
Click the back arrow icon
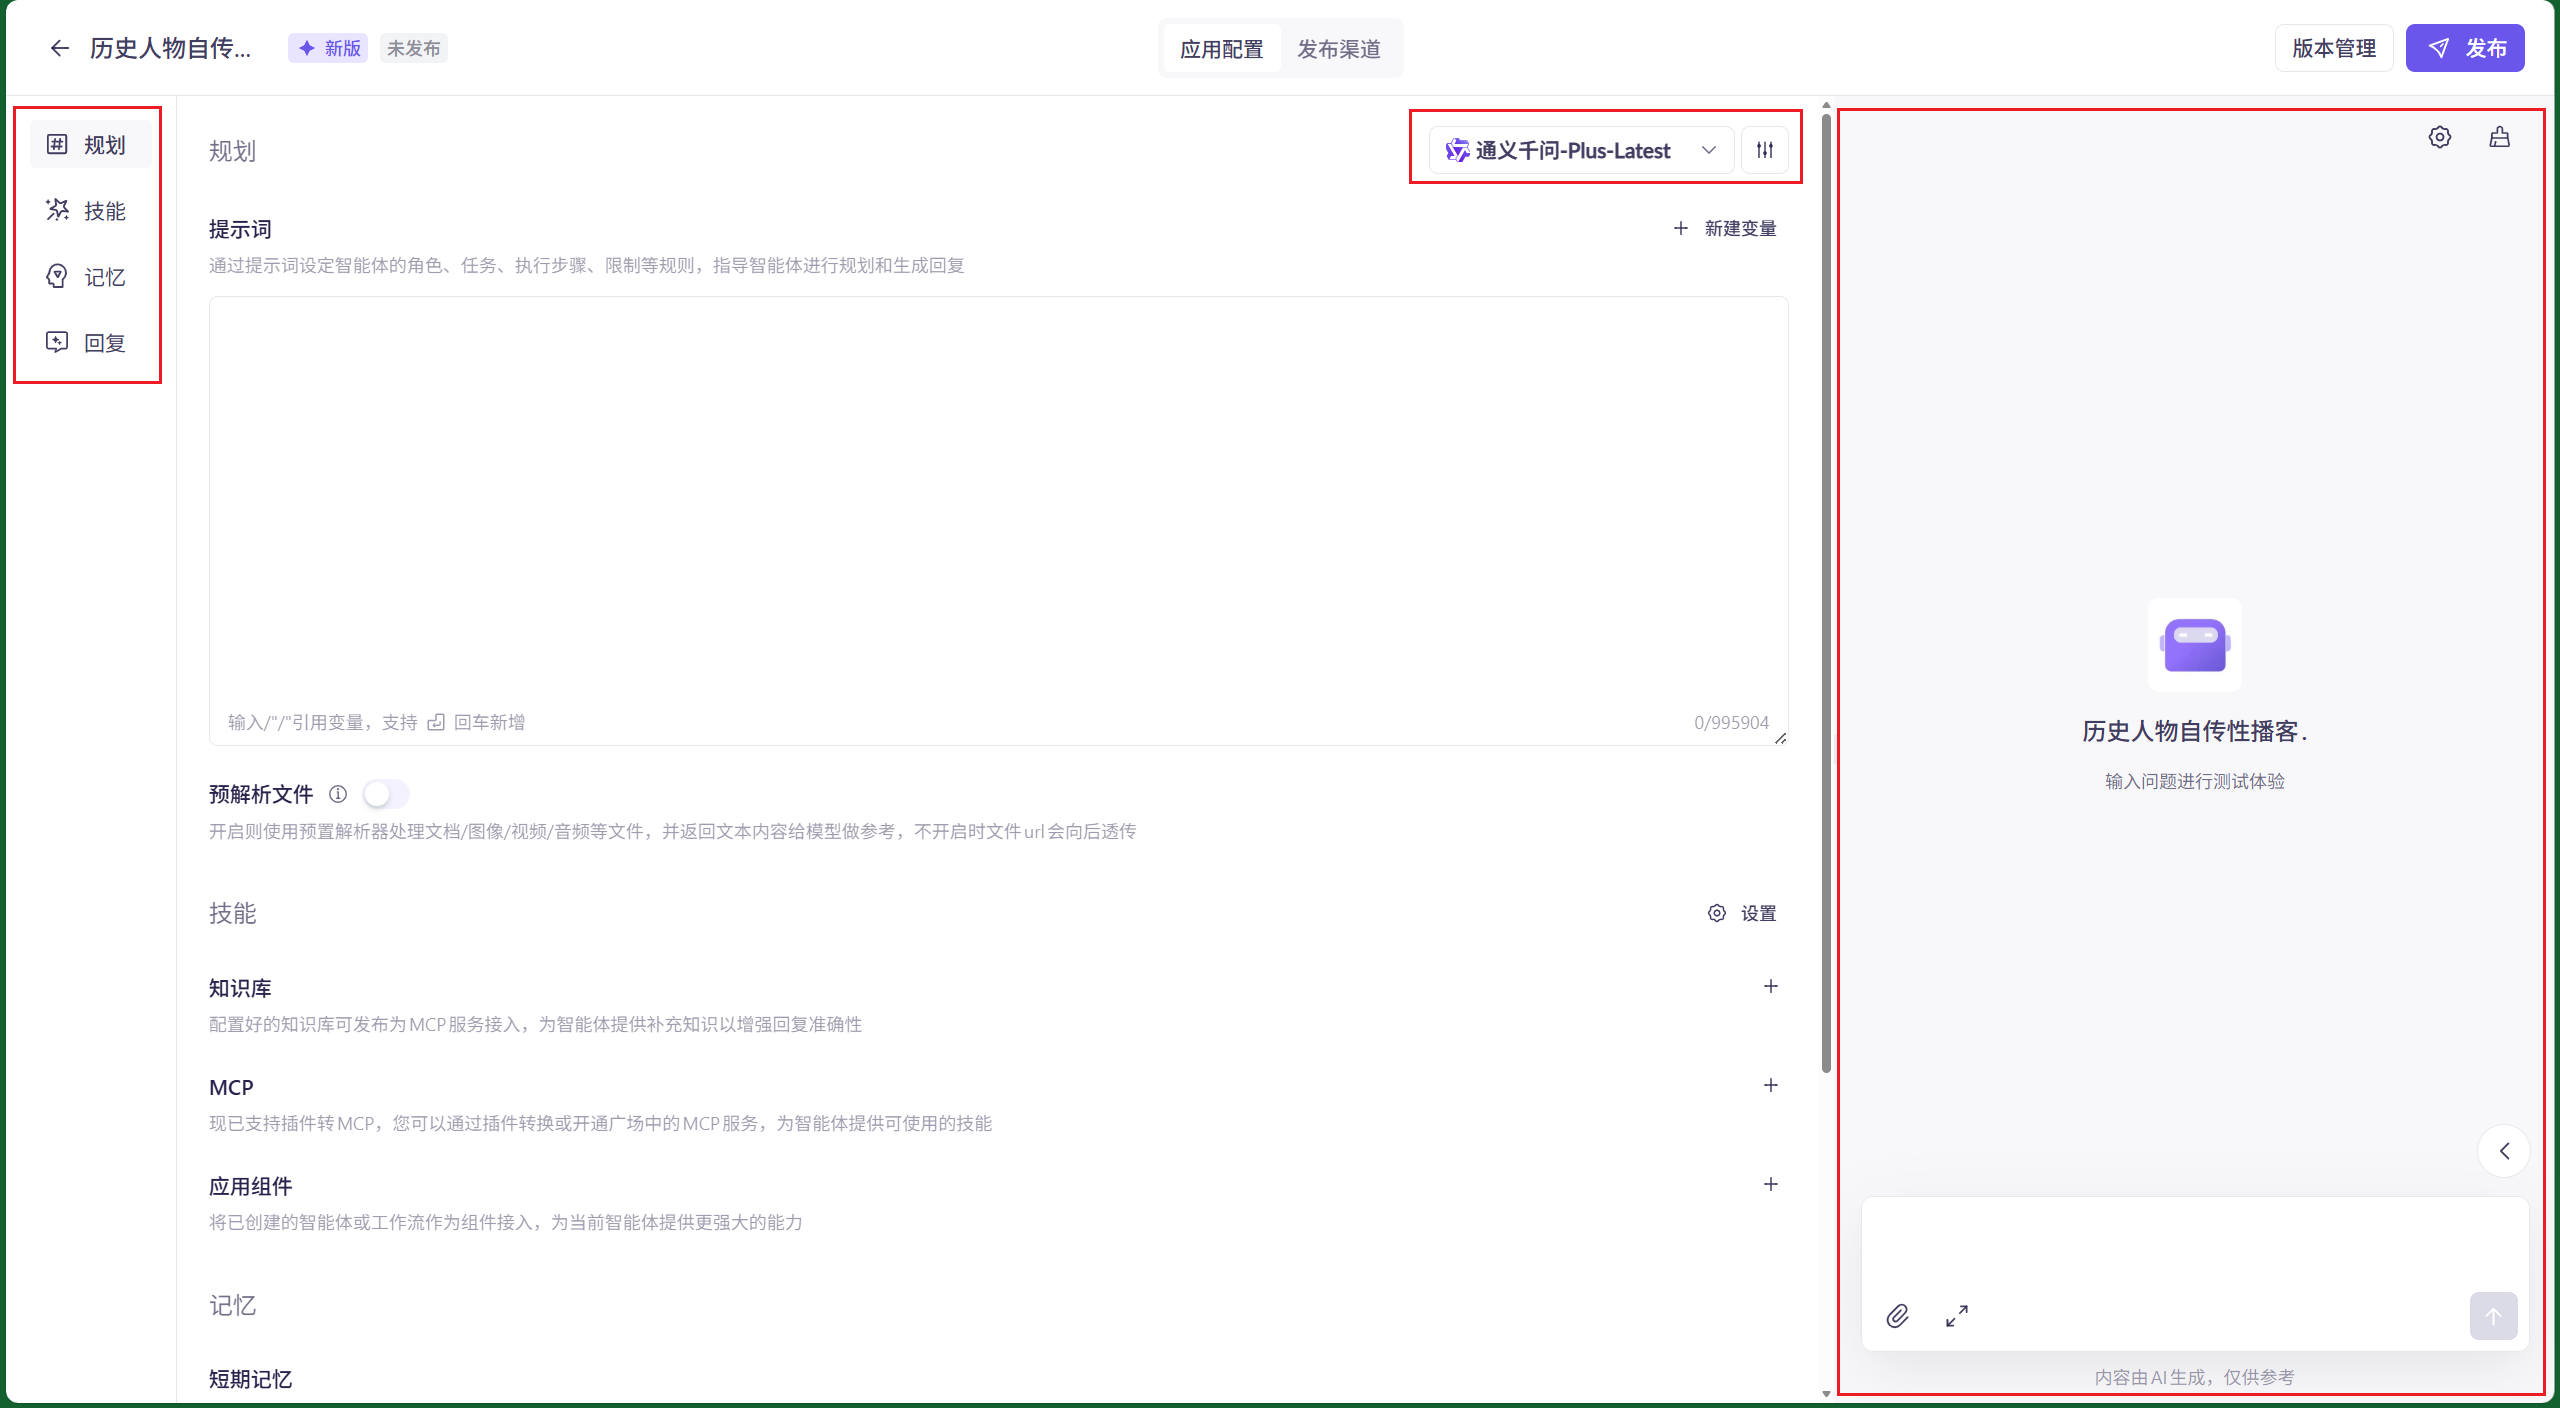point(59,48)
